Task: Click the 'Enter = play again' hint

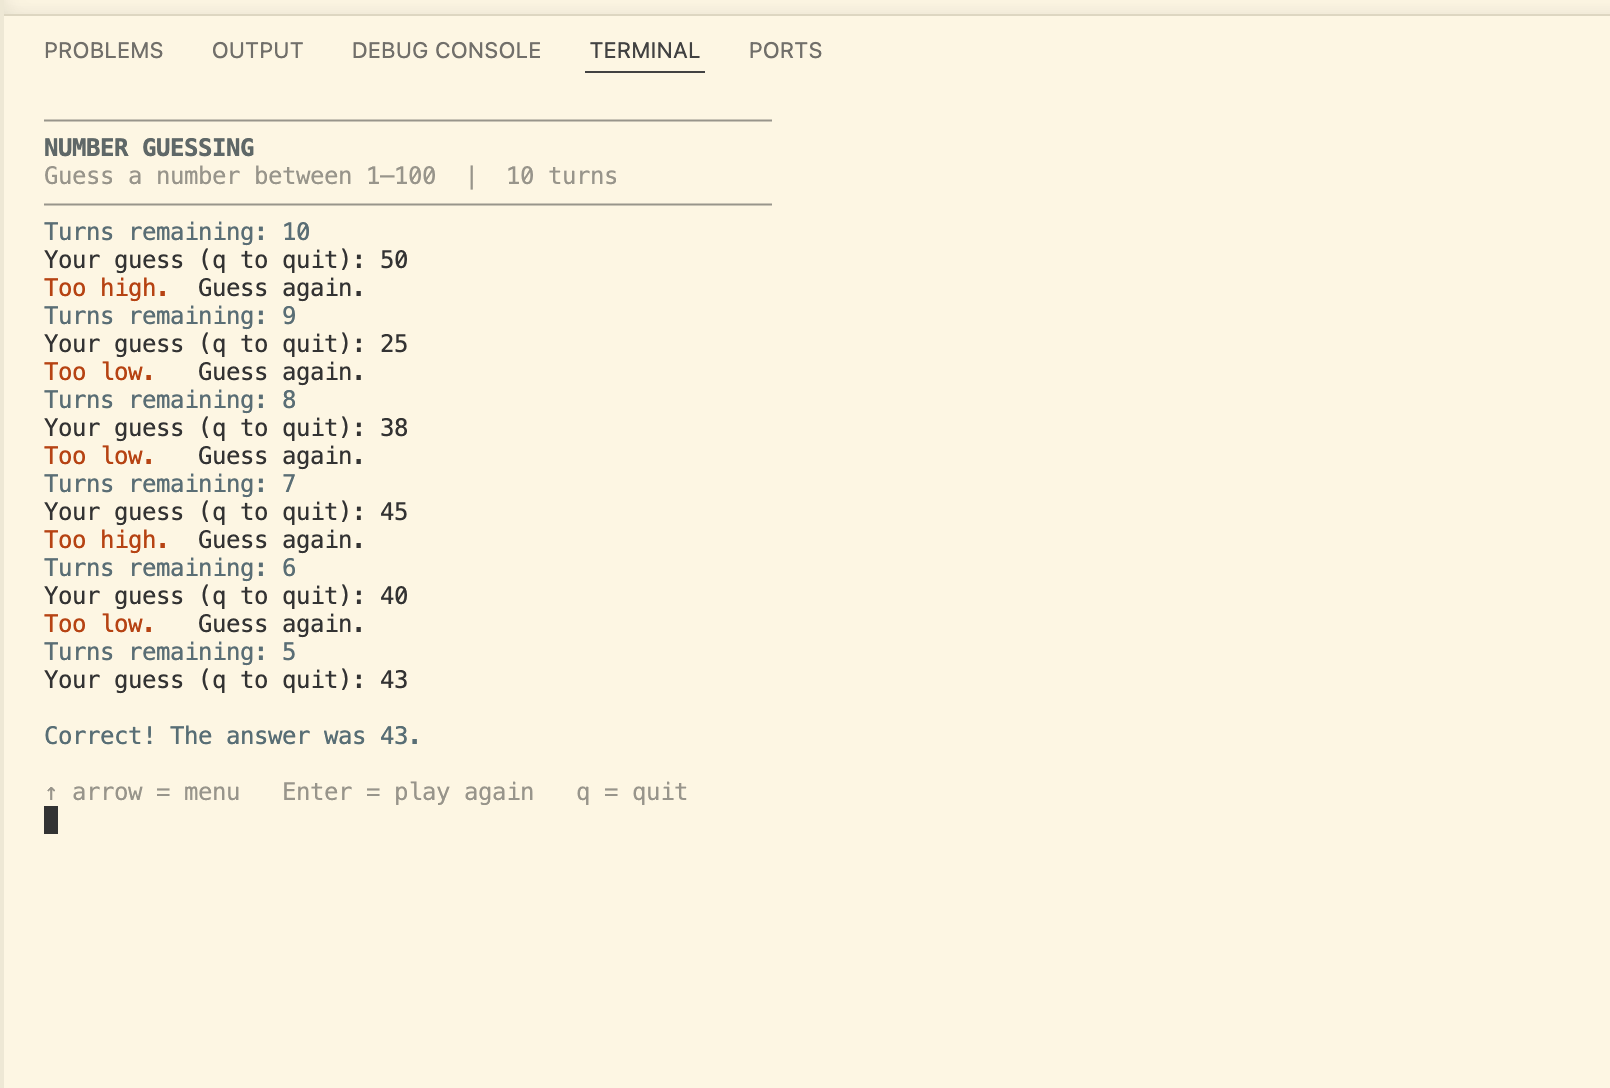Action: [x=408, y=792]
